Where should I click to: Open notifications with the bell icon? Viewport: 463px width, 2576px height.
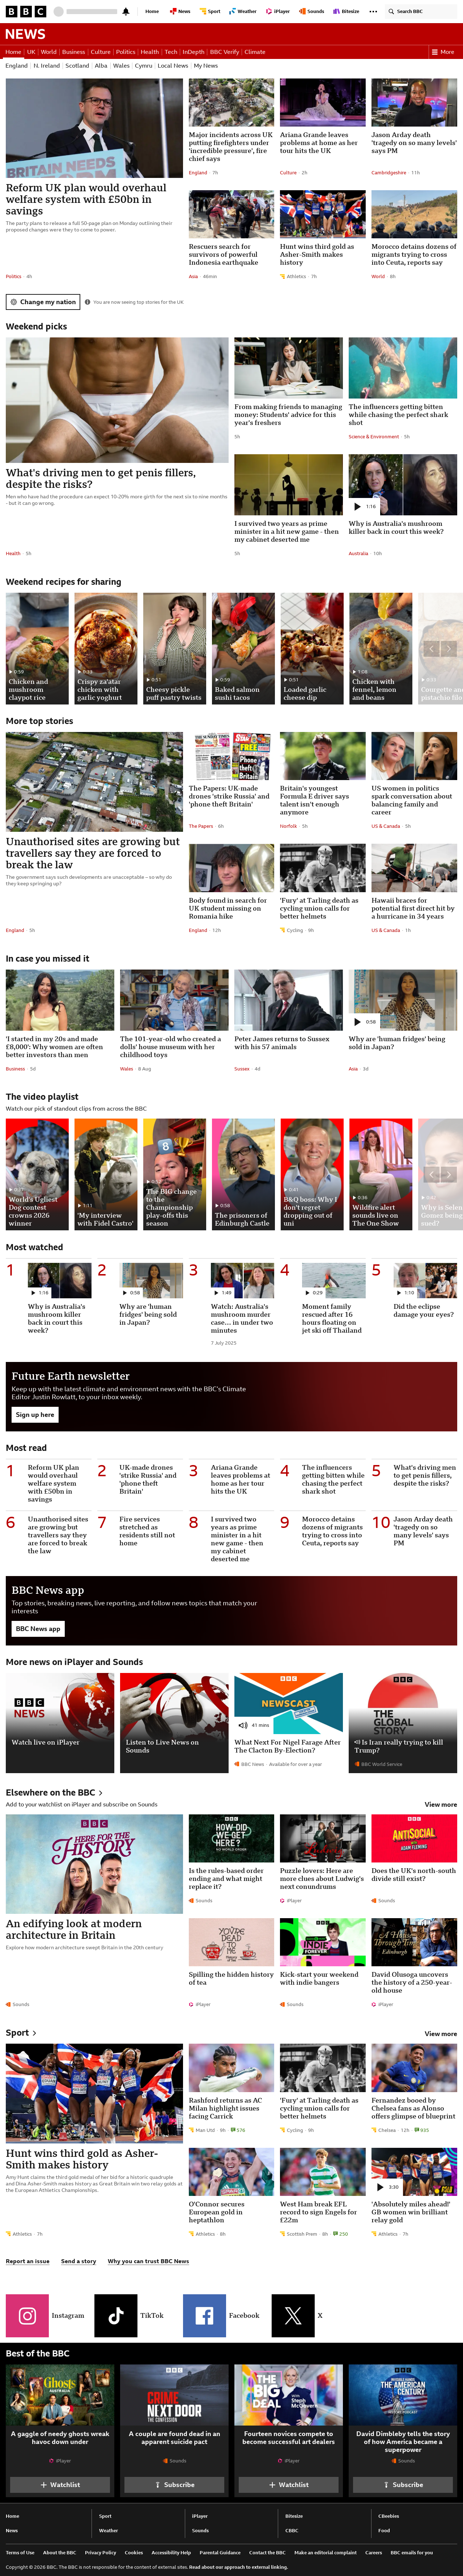tap(126, 12)
